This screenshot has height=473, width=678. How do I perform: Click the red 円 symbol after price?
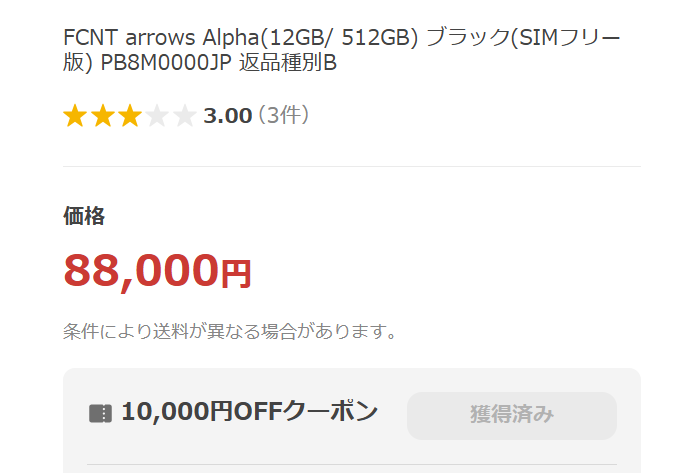click(236, 274)
